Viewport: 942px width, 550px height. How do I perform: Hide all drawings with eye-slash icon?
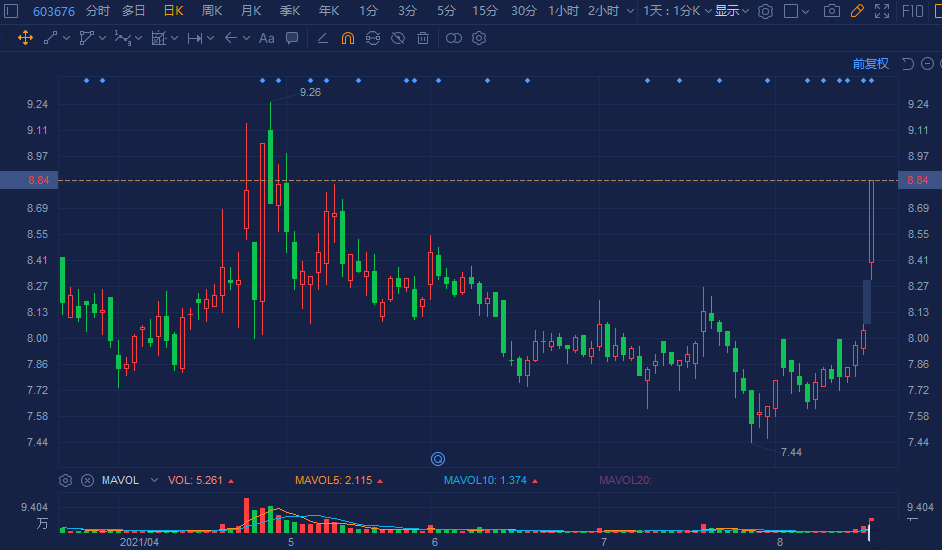(398, 38)
